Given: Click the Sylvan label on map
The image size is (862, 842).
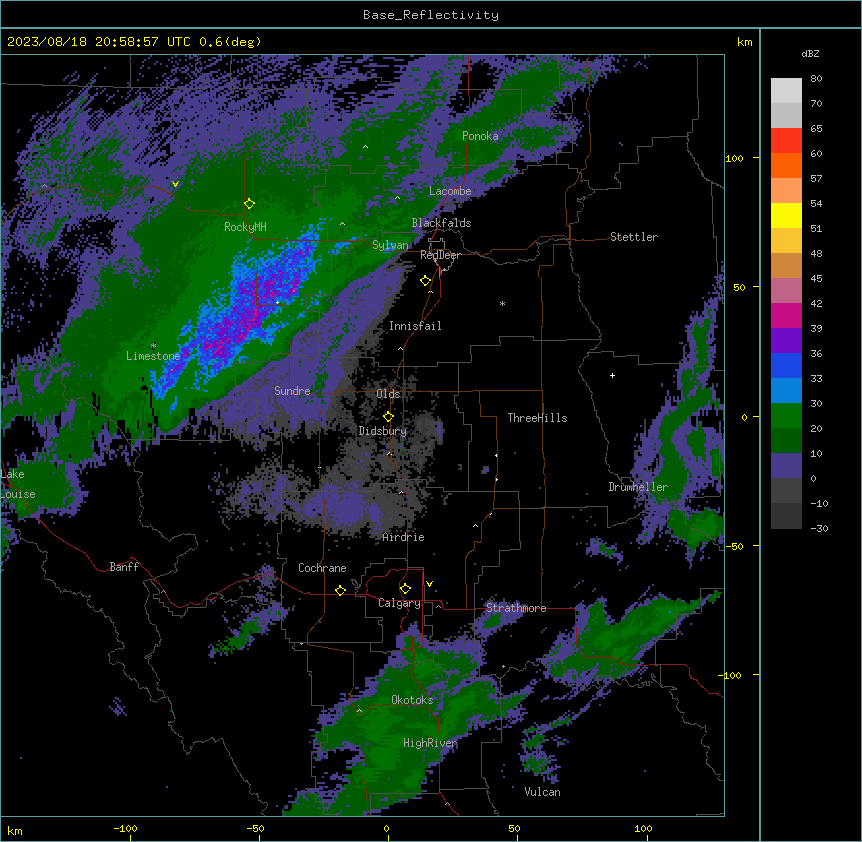Looking at the screenshot, I should coord(390,245).
